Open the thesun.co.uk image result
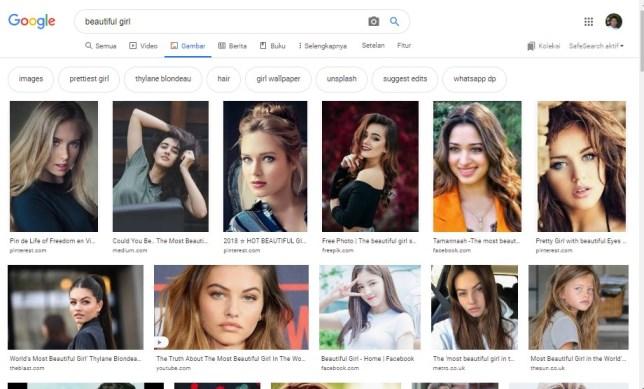Screen dimensions: 644x389 click(x=578, y=307)
